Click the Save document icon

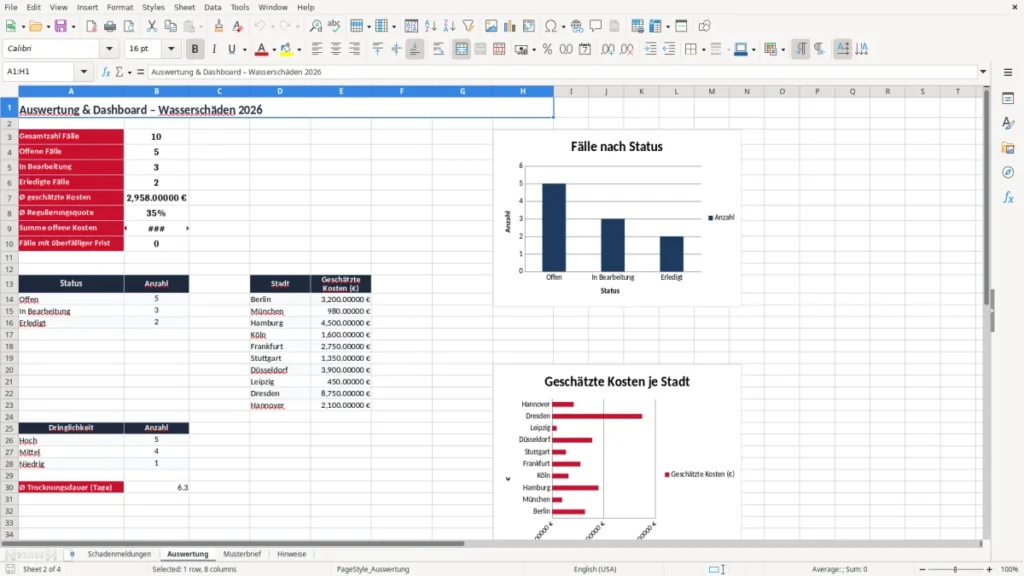61,26
